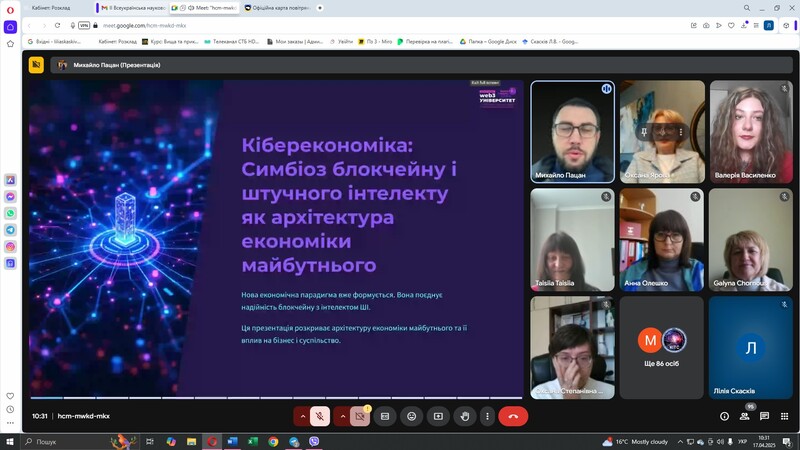Open Папка – Google Диск bookmark
The width and height of the screenshot is (800, 450).
pos(488,42)
